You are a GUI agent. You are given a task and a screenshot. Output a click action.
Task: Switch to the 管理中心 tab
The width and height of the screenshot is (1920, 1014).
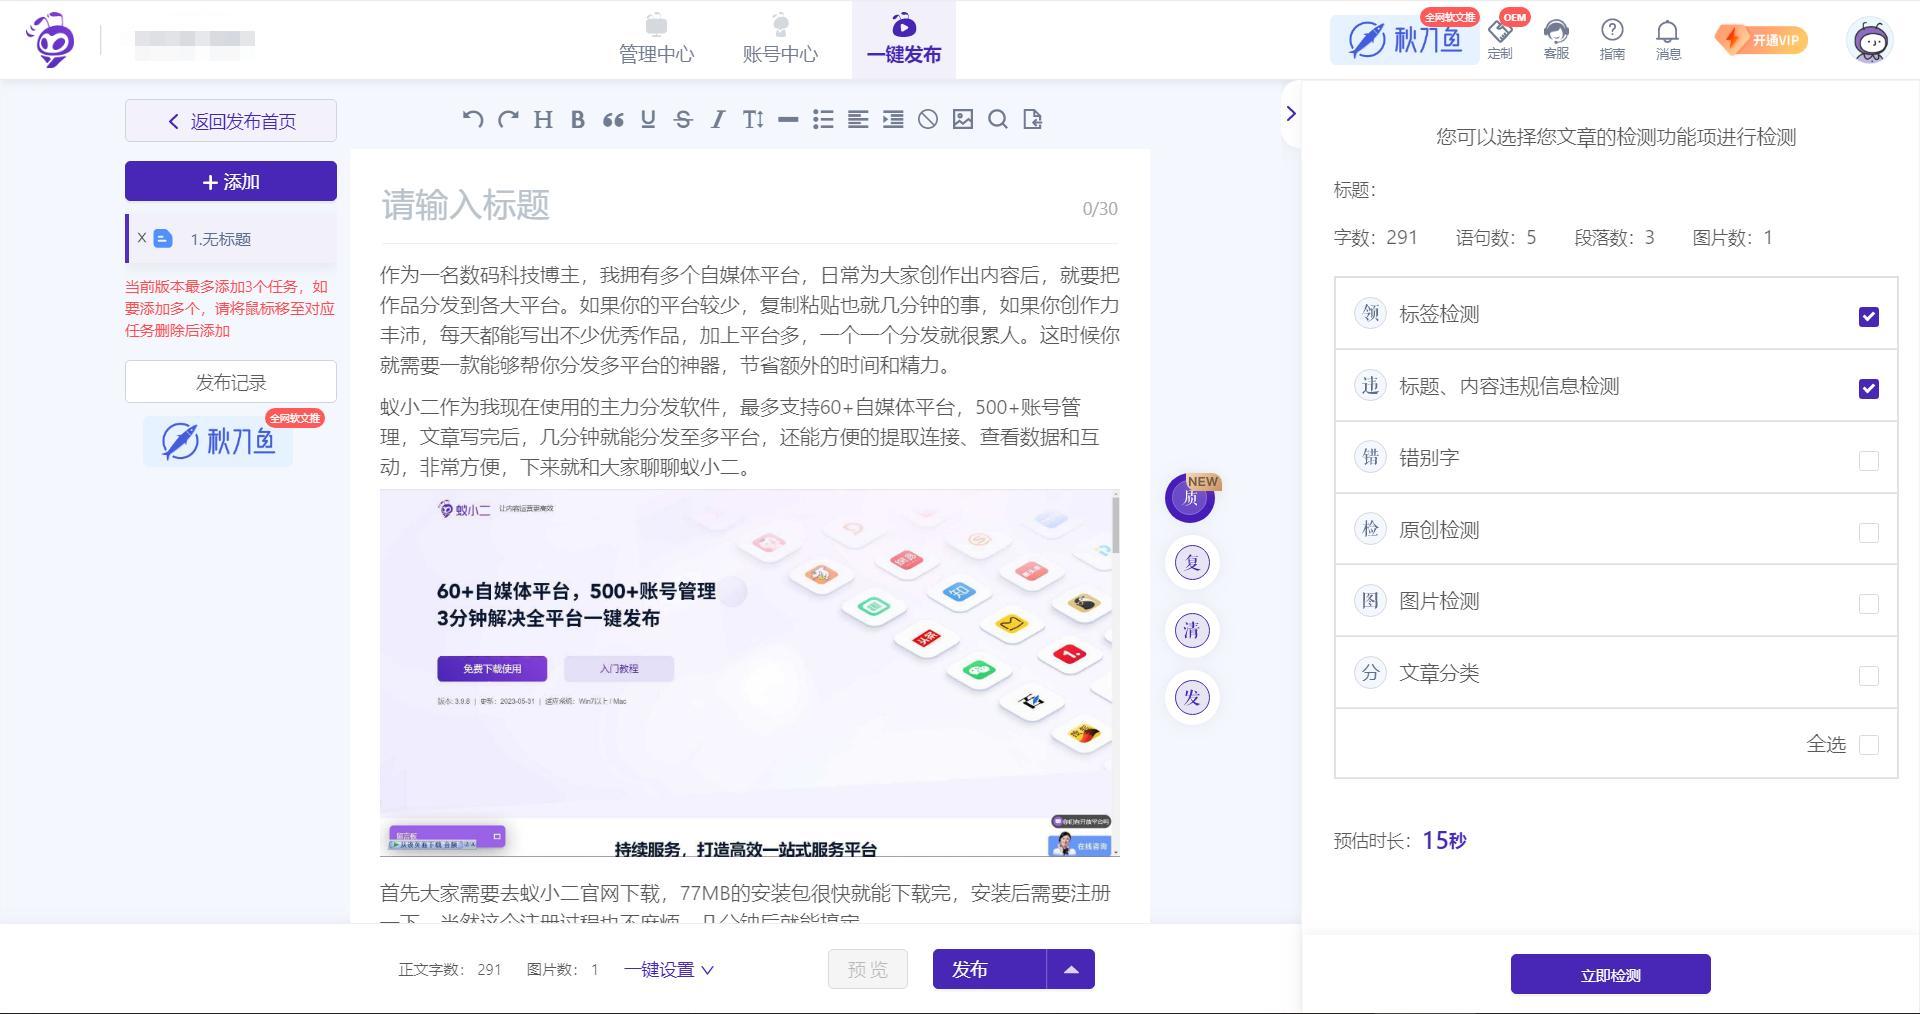(x=656, y=40)
